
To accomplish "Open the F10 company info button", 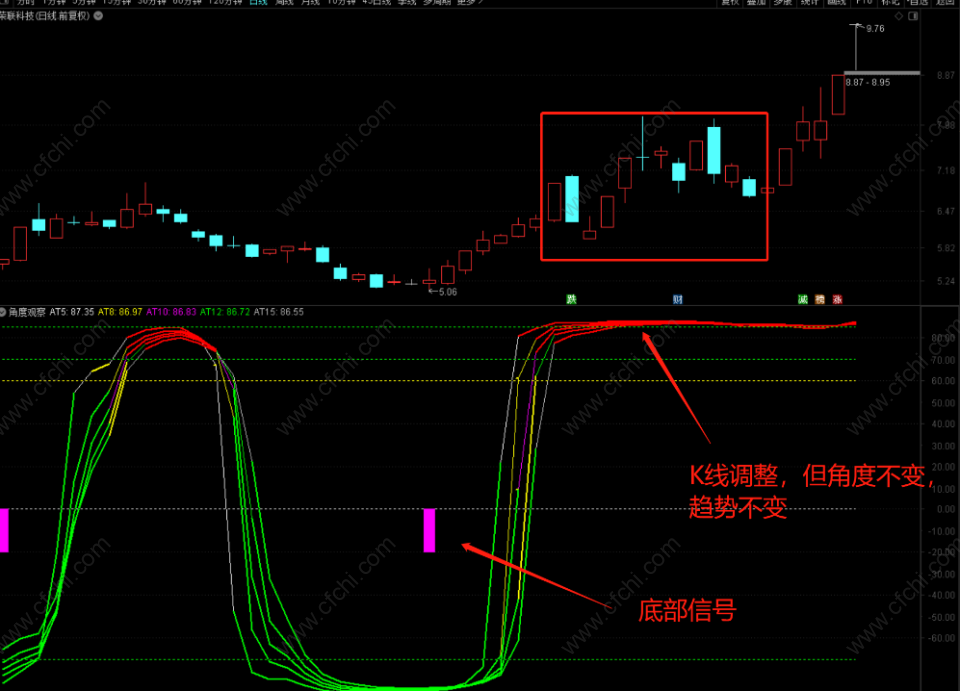I will click(x=864, y=2).
